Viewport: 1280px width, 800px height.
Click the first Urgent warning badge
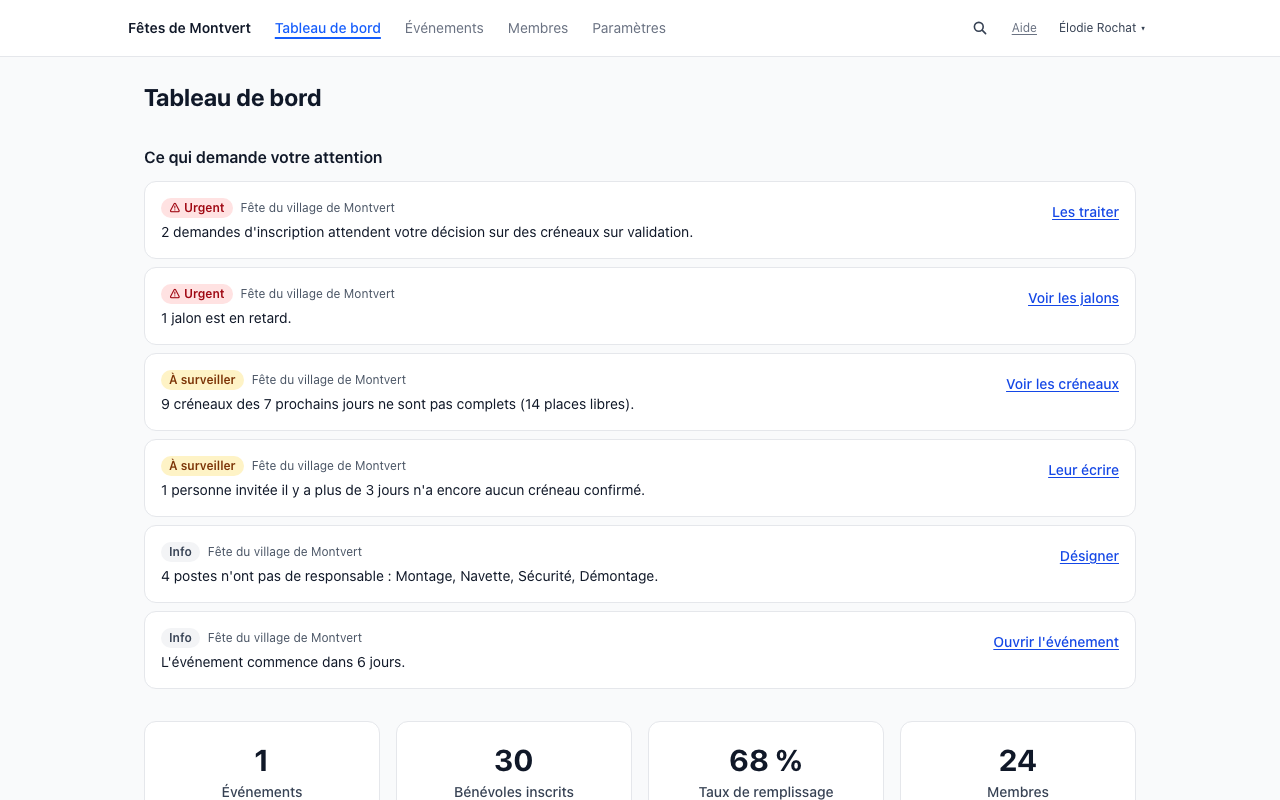click(x=197, y=208)
